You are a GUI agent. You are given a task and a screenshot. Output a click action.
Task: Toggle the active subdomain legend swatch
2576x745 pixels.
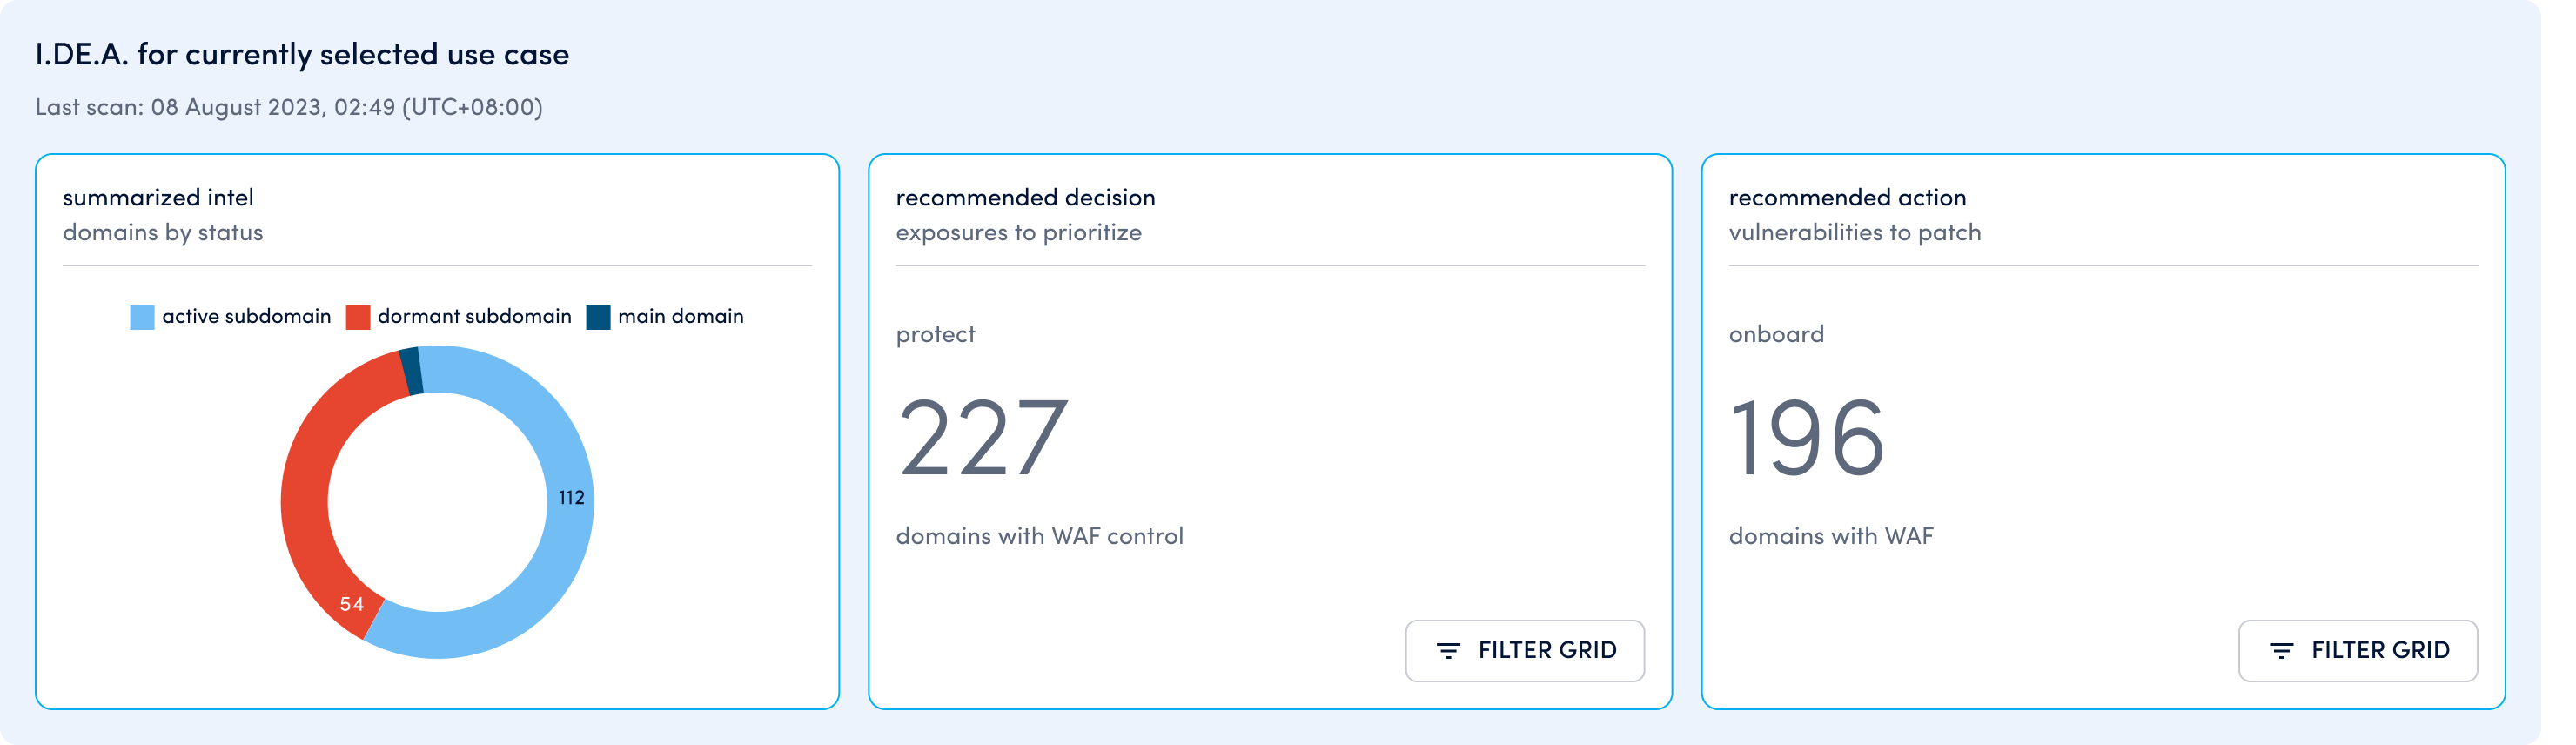click(x=142, y=317)
